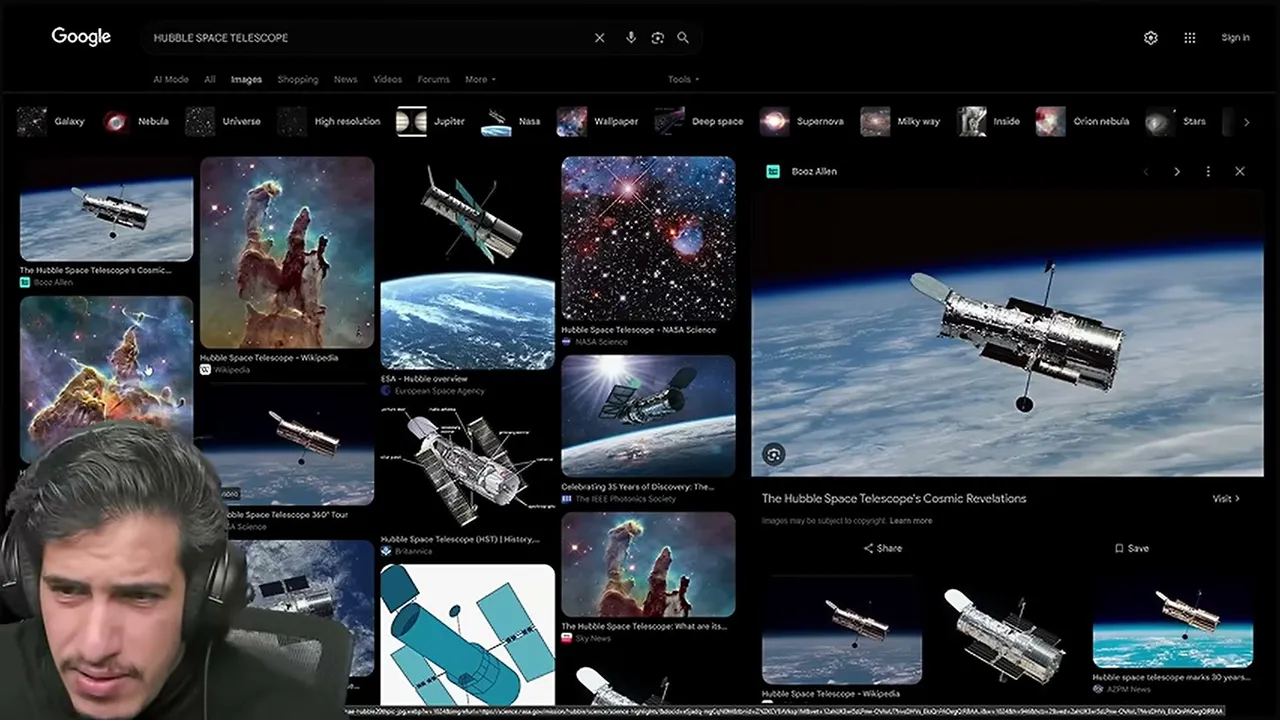Open quick settings gear
The height and width of the screenshot is (720, 1280).
(1151, 38)
